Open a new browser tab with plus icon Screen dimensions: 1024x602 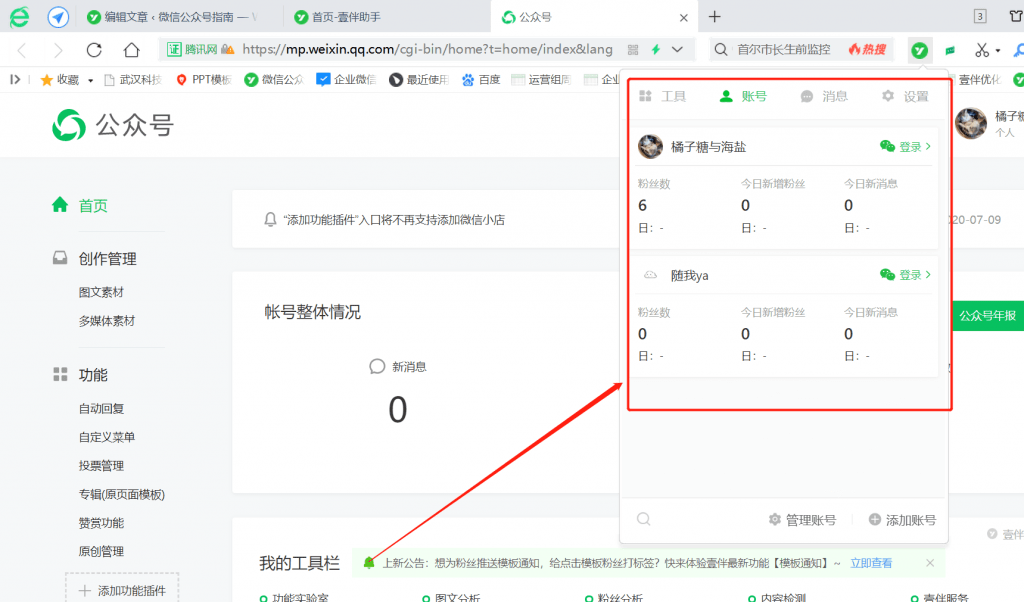pos(715,17)
